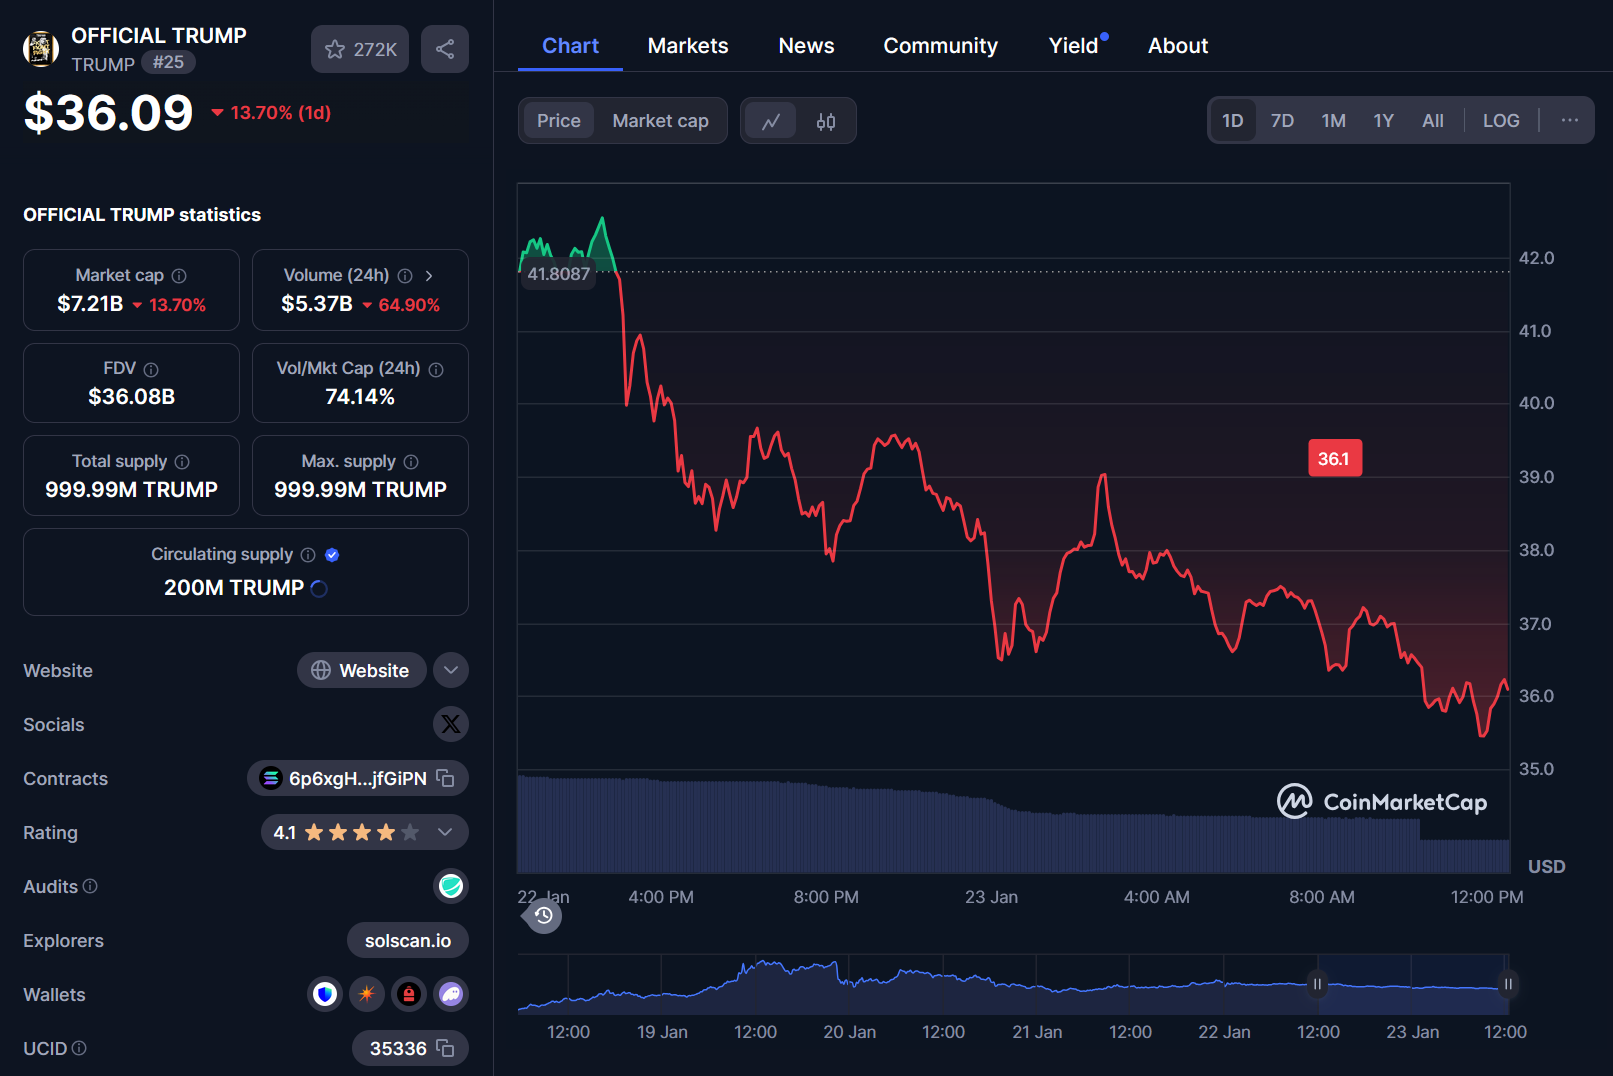This screenshot has height=1076, width=1613.
Task: Copy the contract address icon
Action: tap(446, 778)
